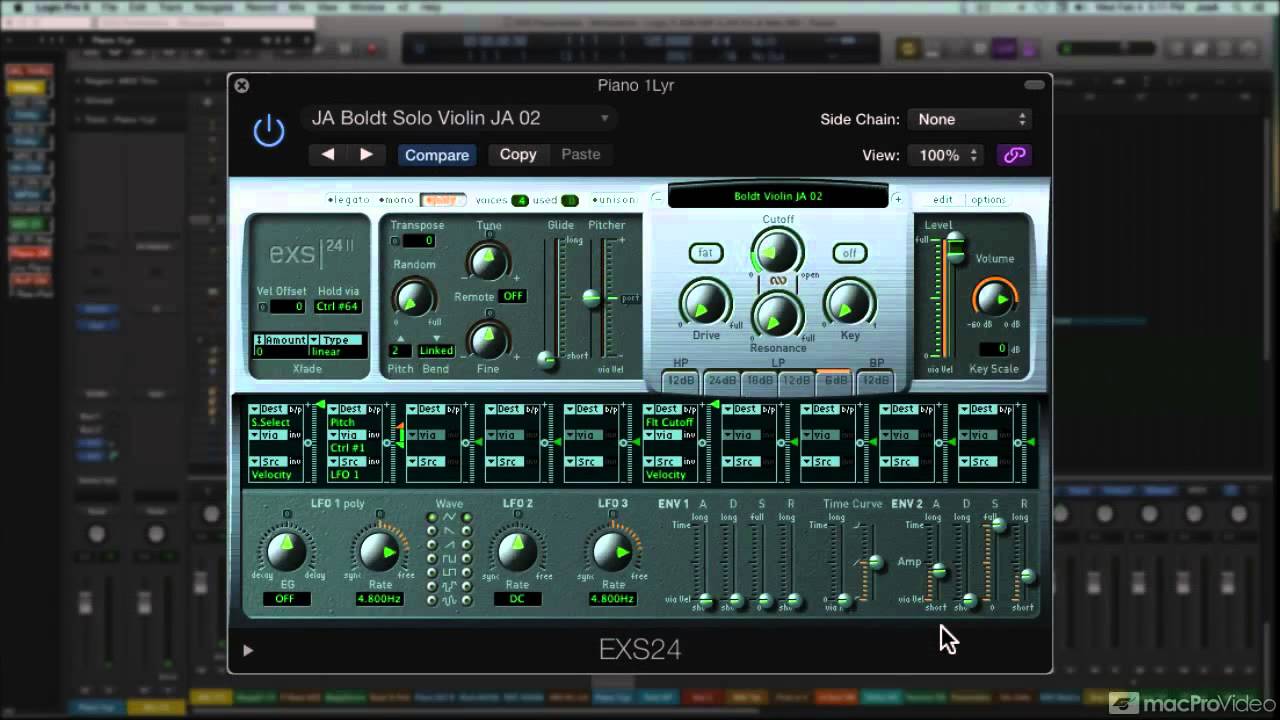1280x720 pixels.
Task: Click the Key Scale dB field
Action: pos(992,349)
